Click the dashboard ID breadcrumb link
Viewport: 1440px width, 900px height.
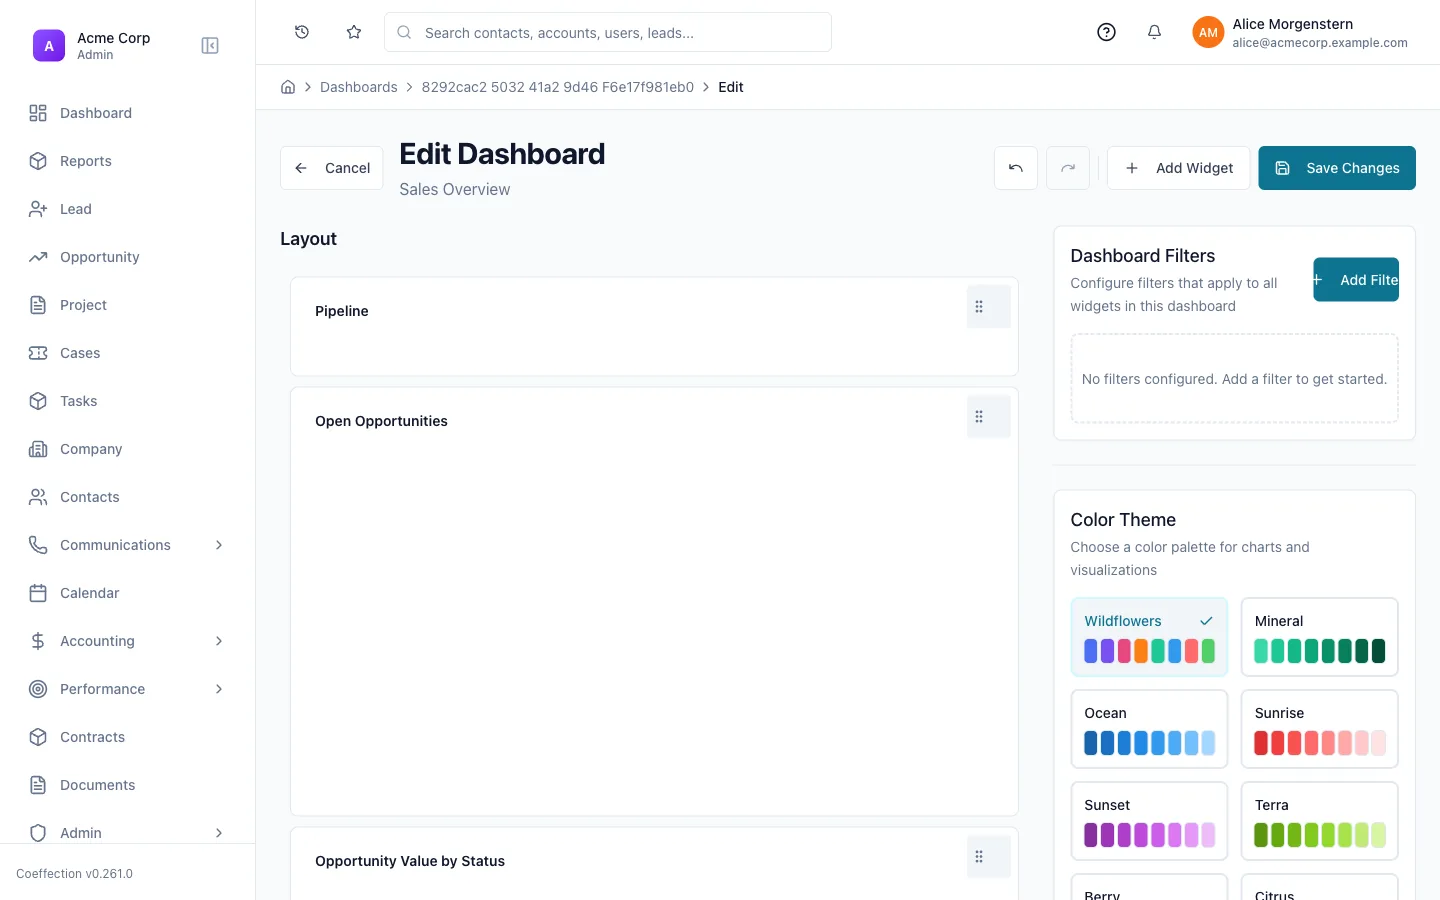point(558,87)
